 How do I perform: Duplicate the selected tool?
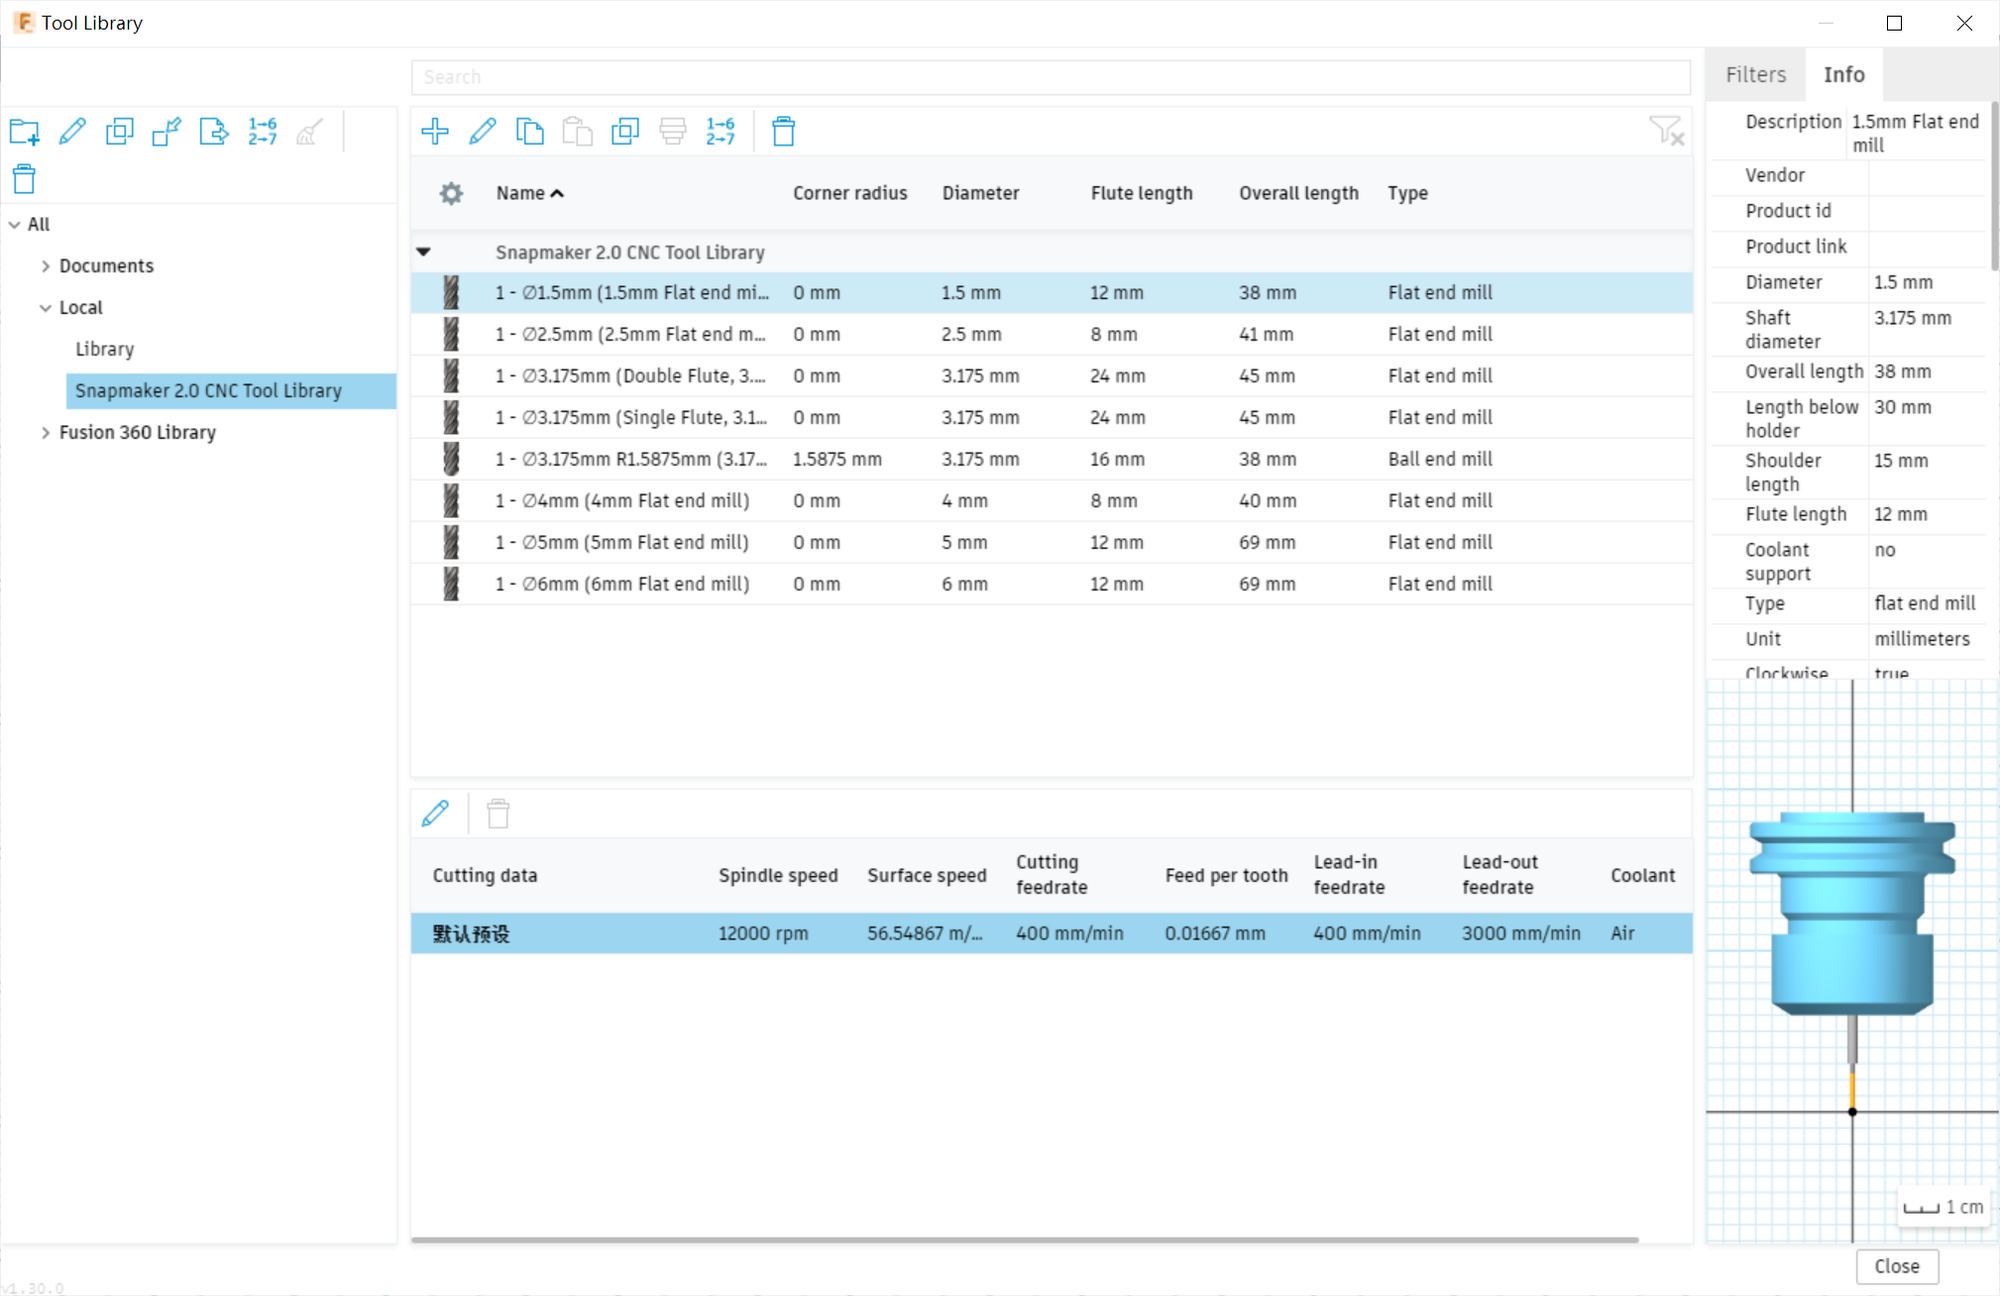(625, 131)
